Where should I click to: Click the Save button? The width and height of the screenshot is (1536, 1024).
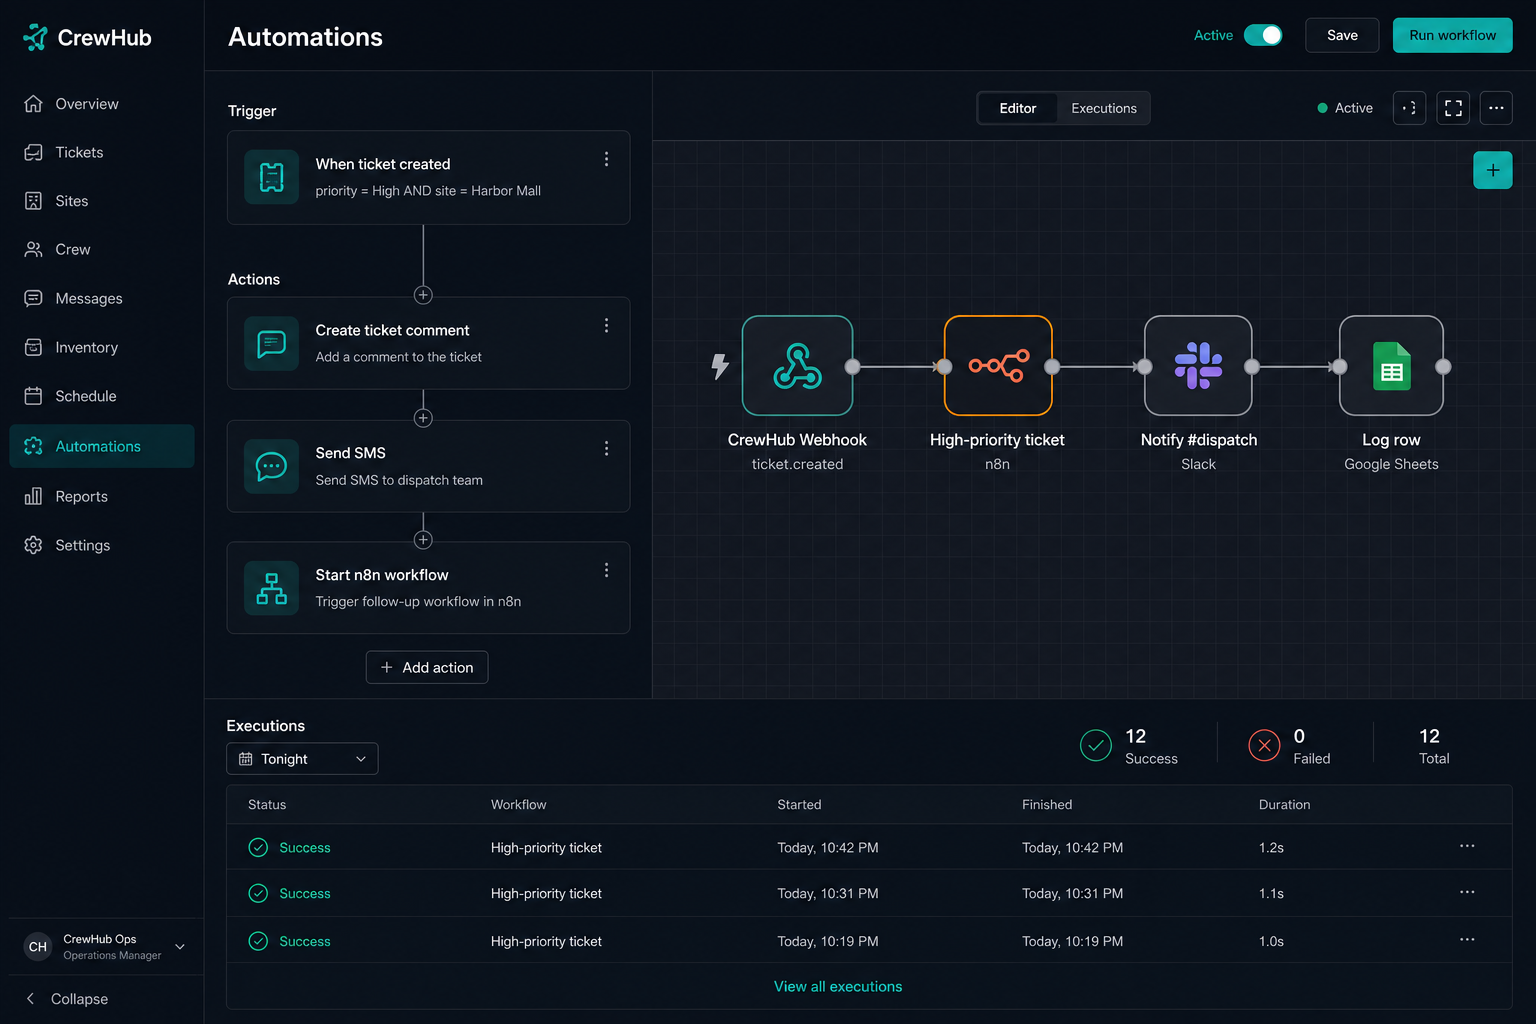pyautogui.click(x=1342, y=35)
